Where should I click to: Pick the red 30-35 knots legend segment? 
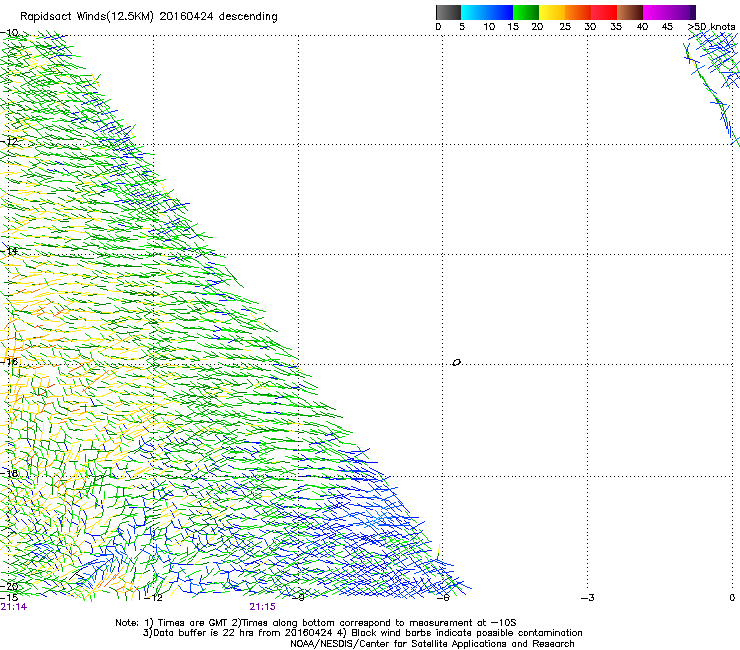(x=604, y=12)
